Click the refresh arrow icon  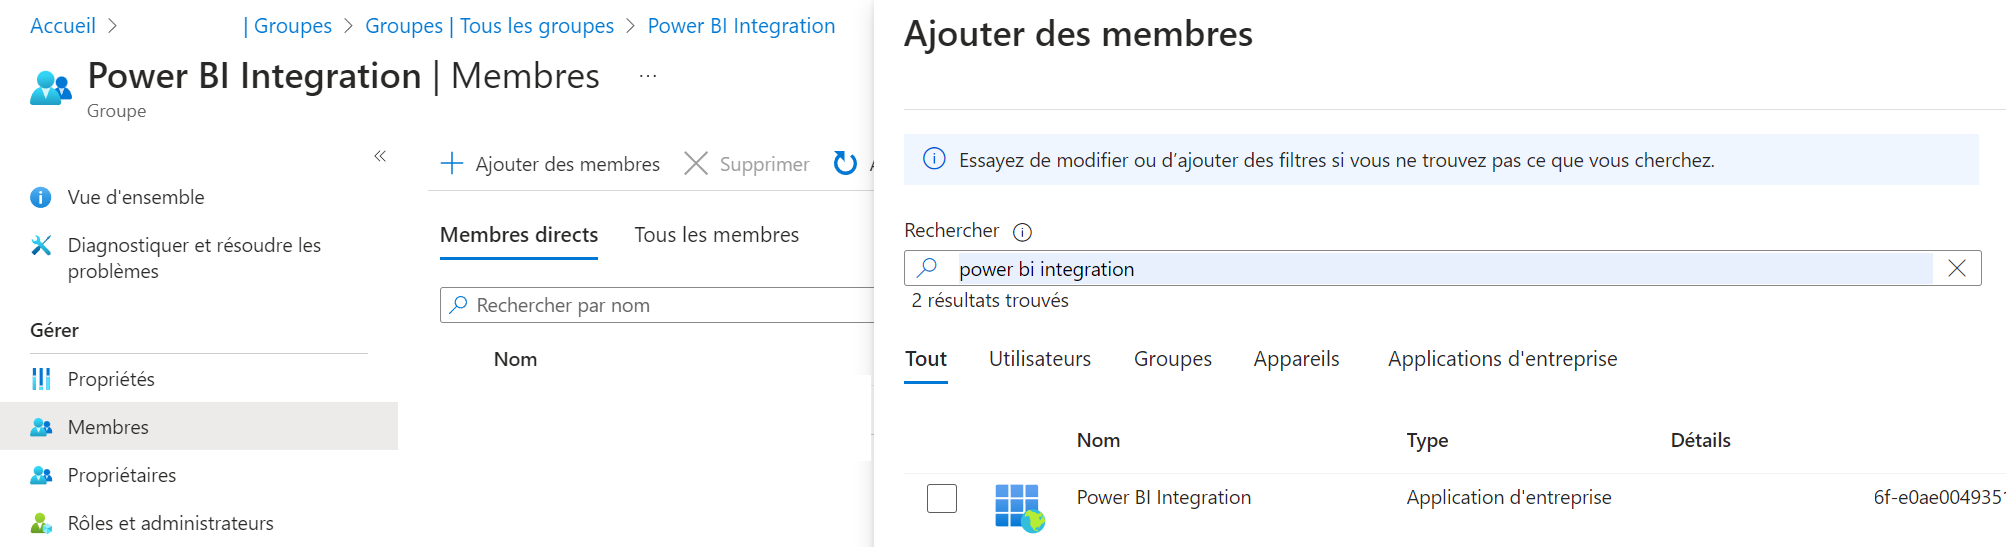click(x=845, y=163)
